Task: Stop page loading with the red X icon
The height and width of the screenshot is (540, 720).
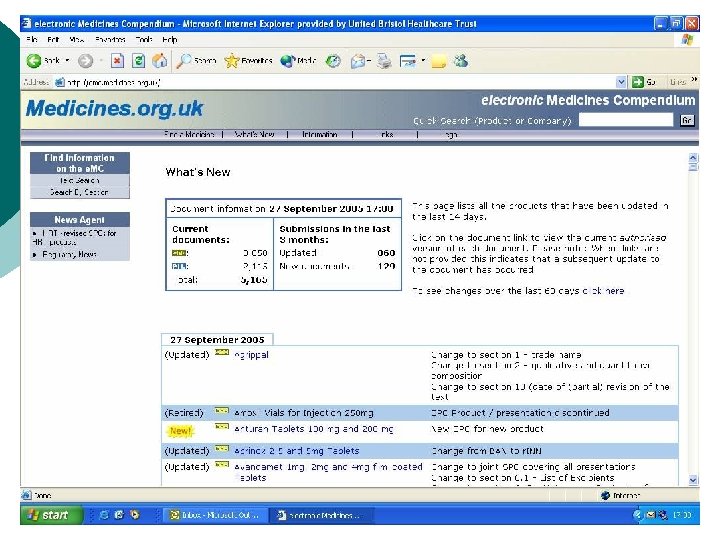Action: [118, 61]
